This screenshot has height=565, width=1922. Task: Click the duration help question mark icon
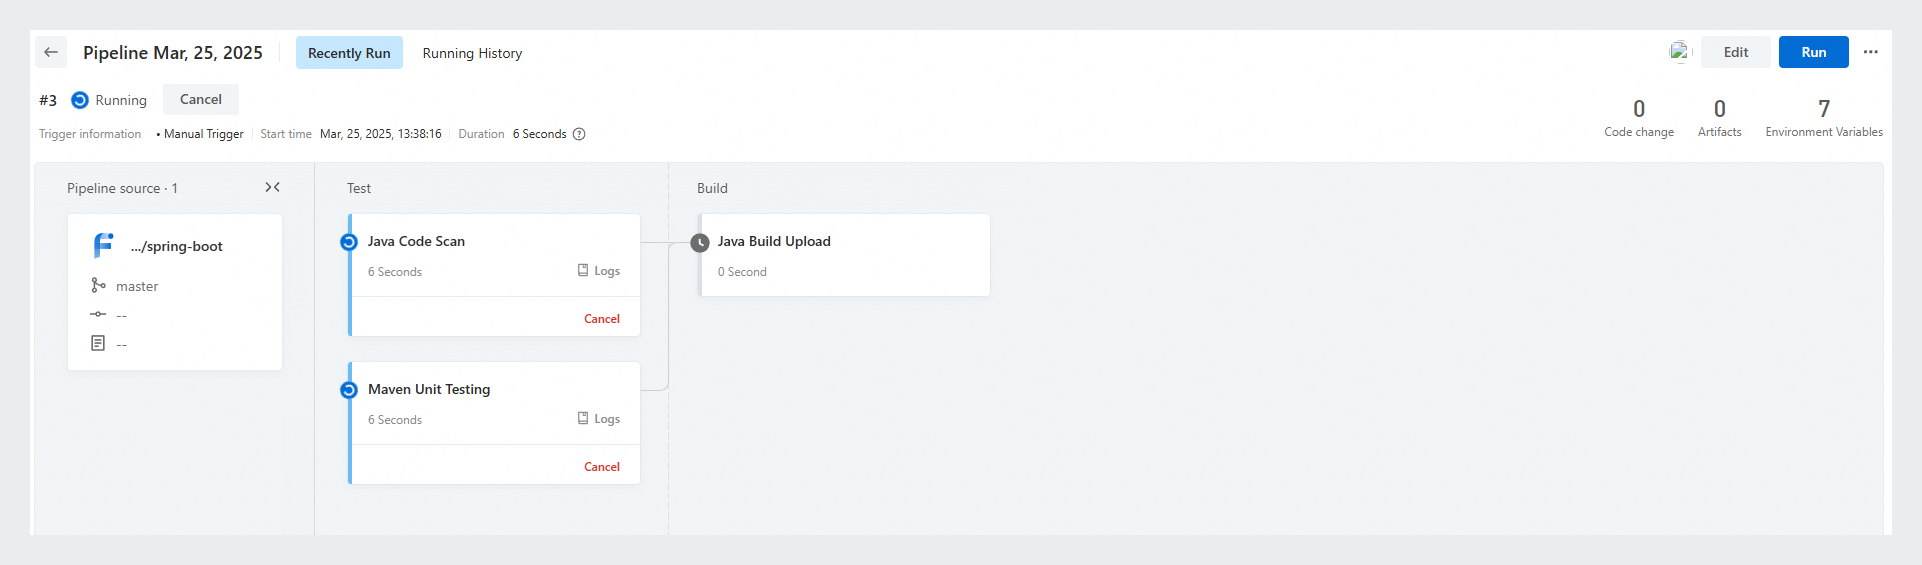pos(579,134)
